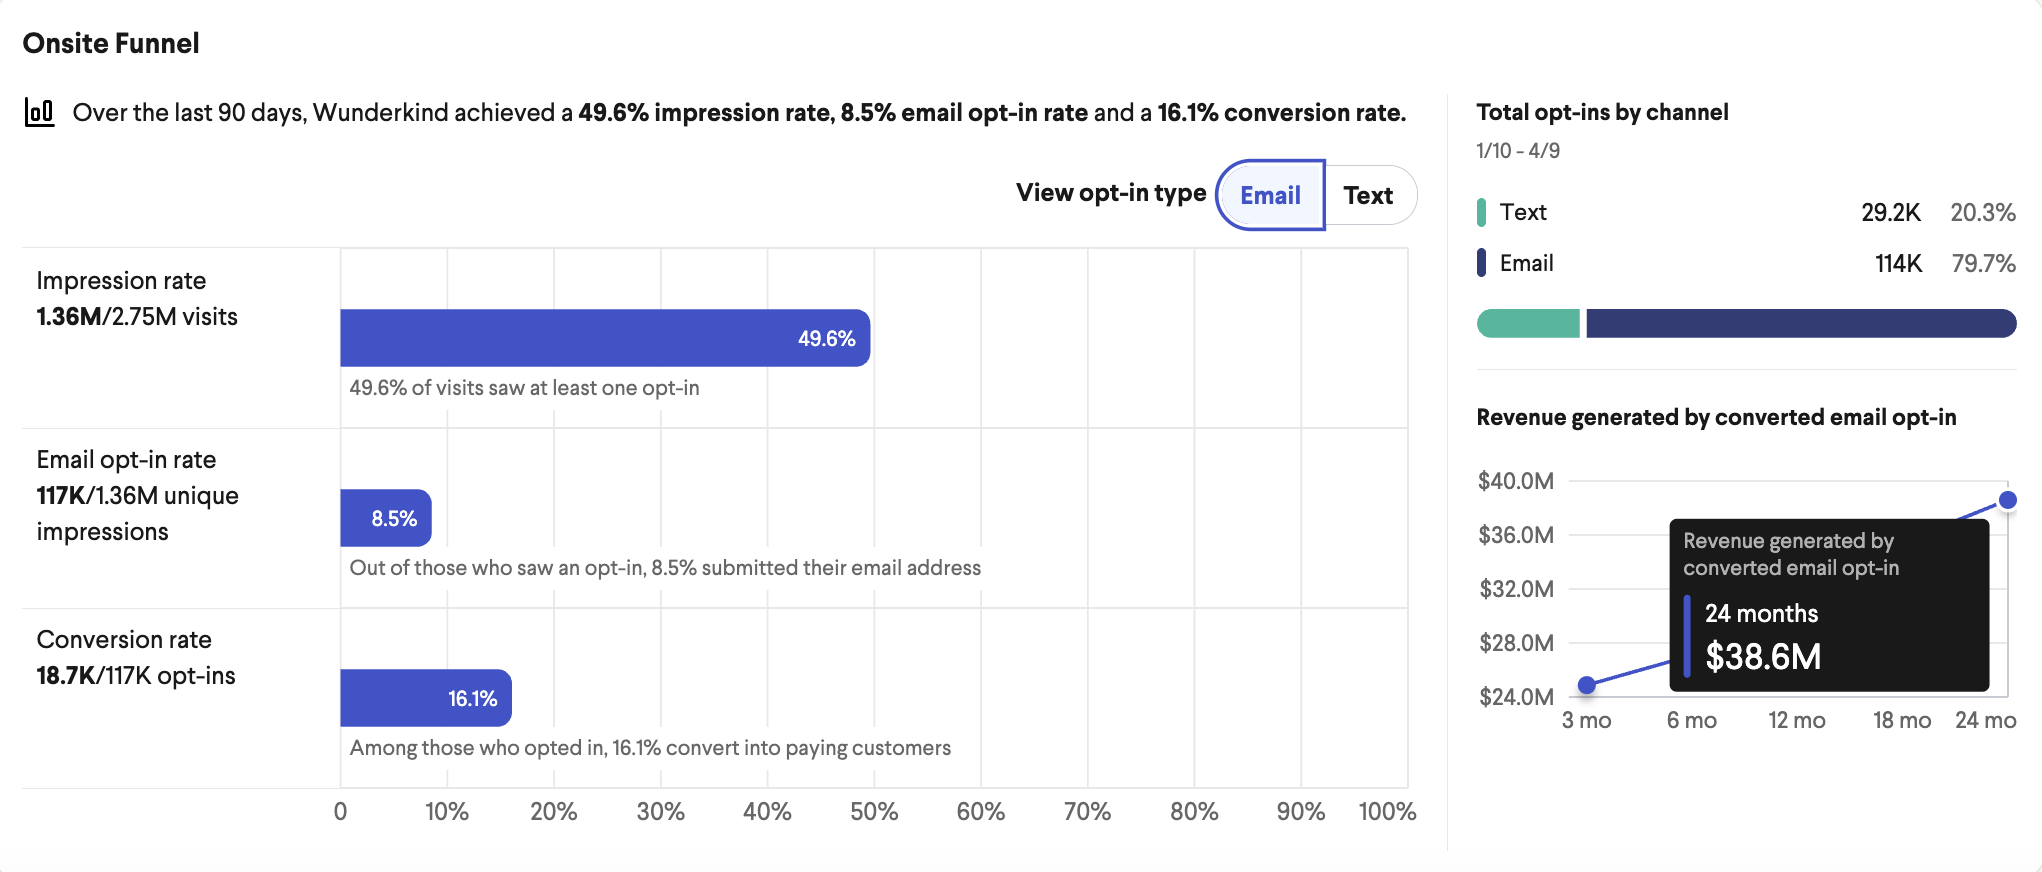This screenshot has width=2042, height=872.
Task: Click the 49.6% impression rate bar
Action: 605,338
